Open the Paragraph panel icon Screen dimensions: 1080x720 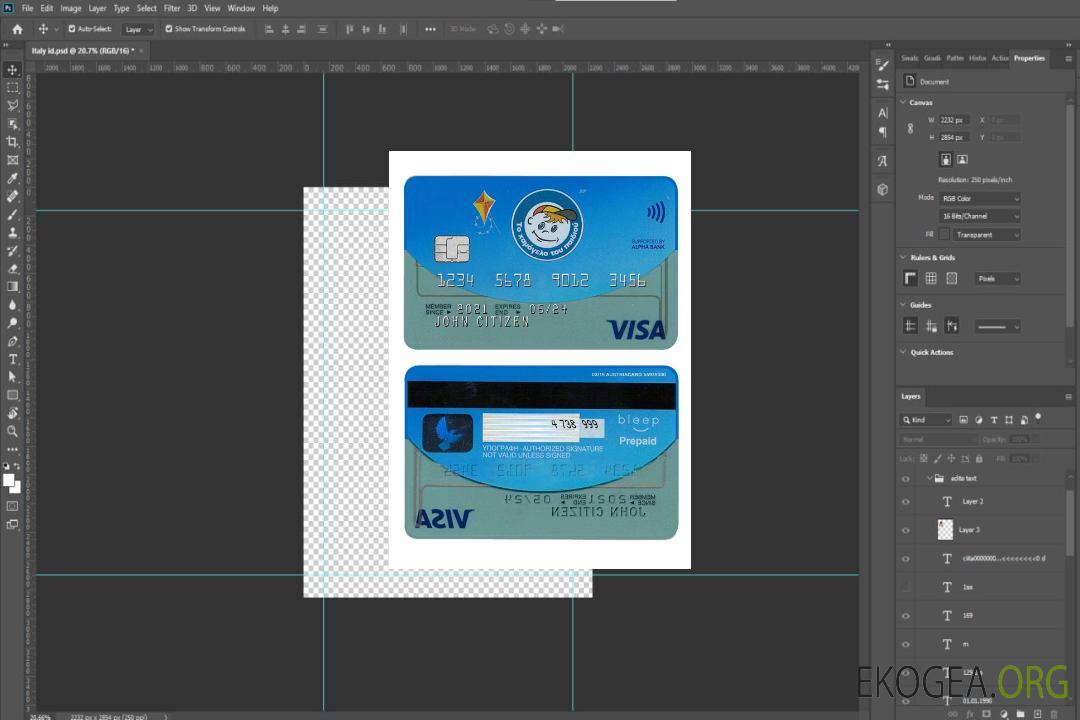tap(883, 132)
